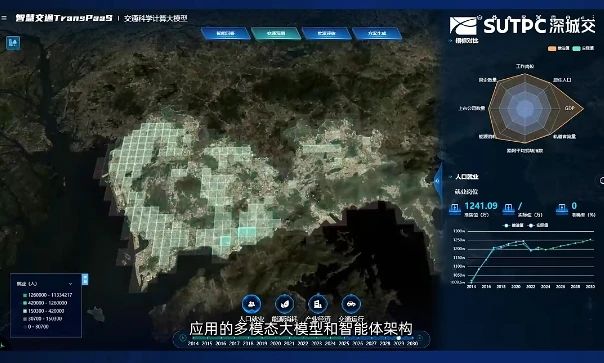Open the hamburger menu beside TransPaaS title

(x=4, y=18)
